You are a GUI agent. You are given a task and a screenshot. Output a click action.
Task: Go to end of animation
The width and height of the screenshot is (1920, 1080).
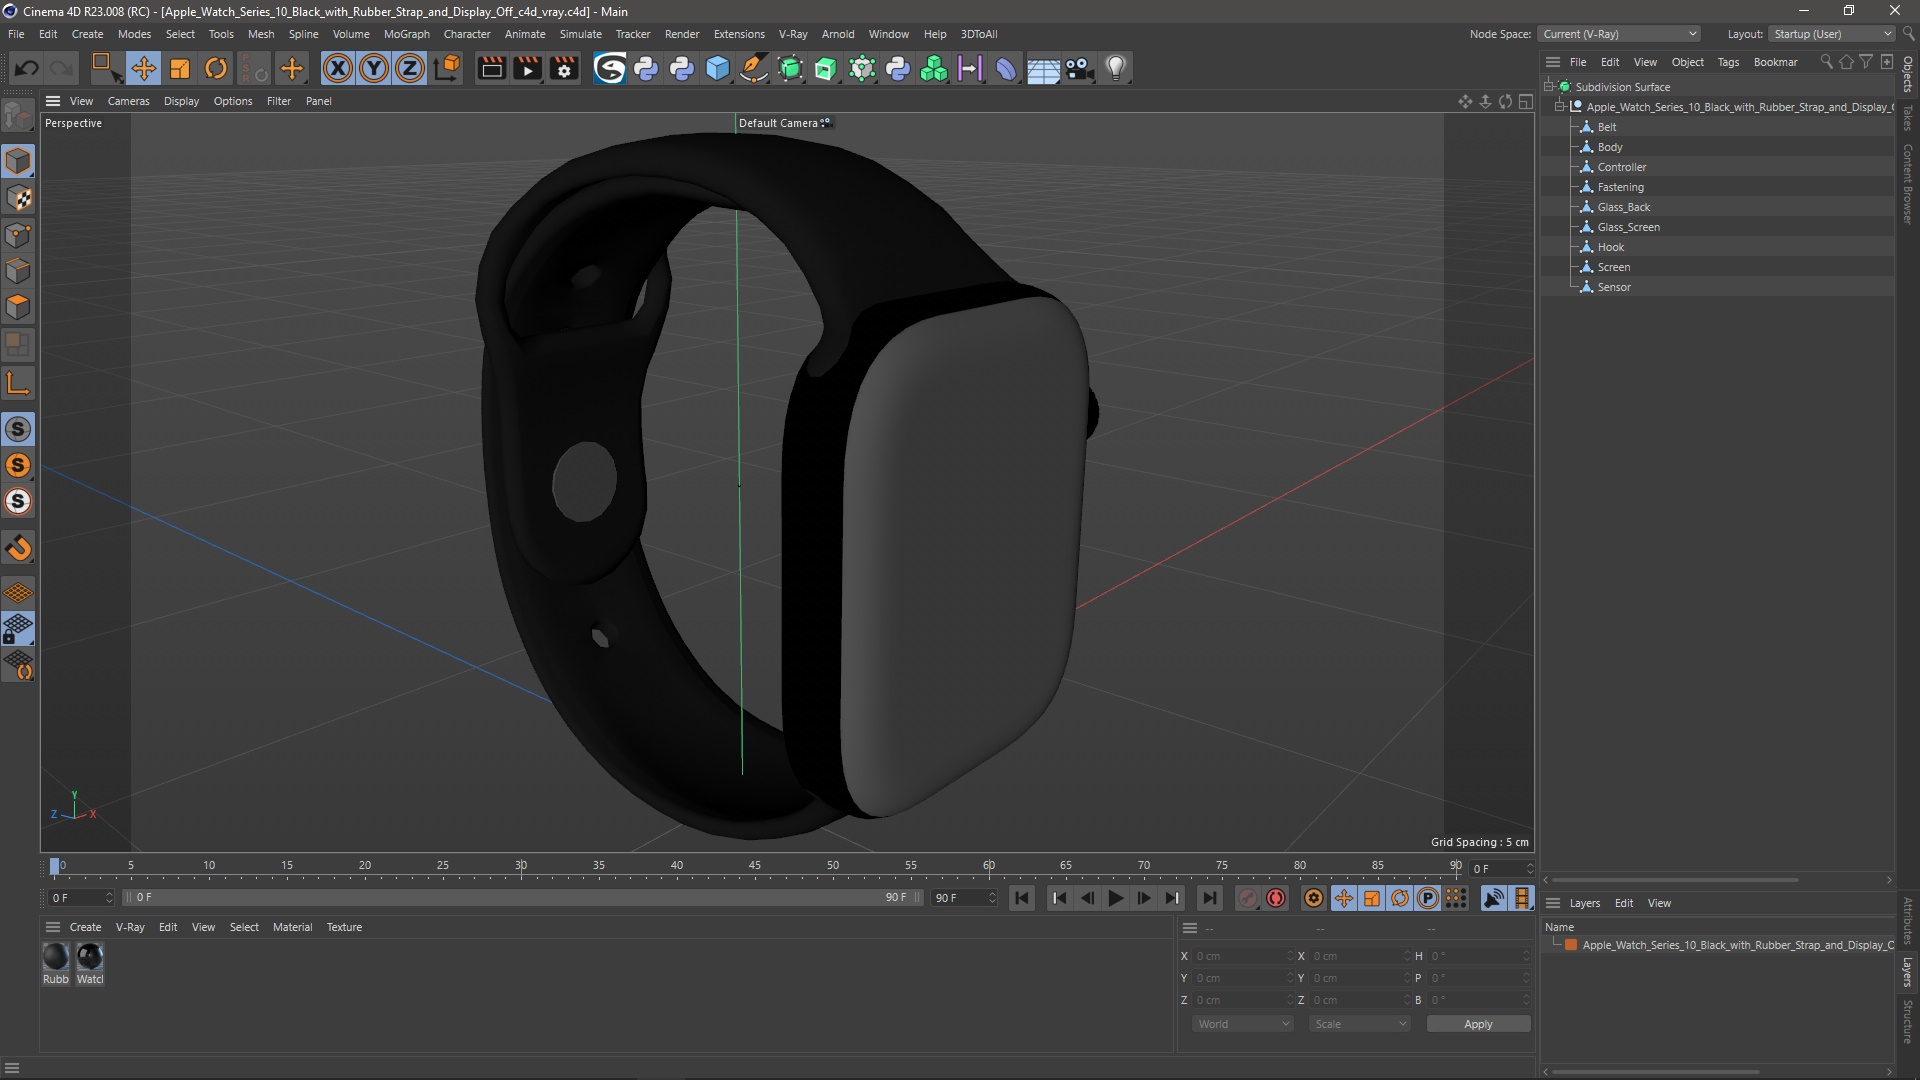(1209, 898)
